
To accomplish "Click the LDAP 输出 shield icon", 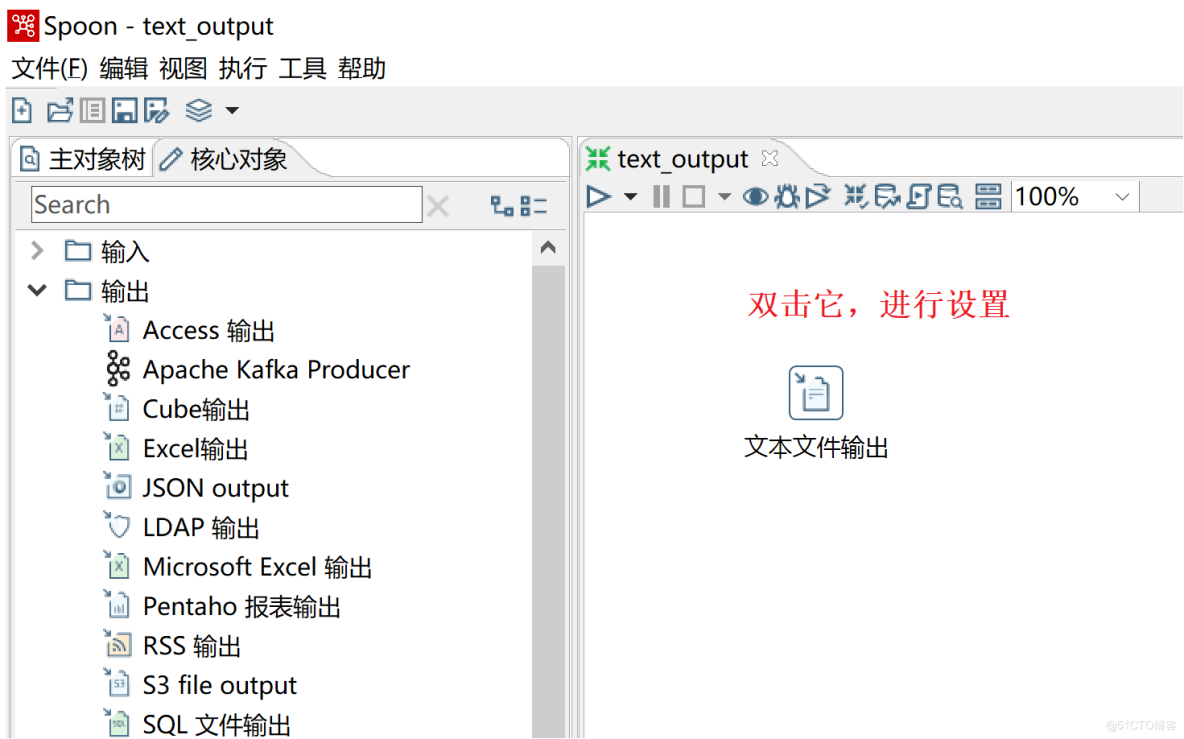I will coord(118,525).
